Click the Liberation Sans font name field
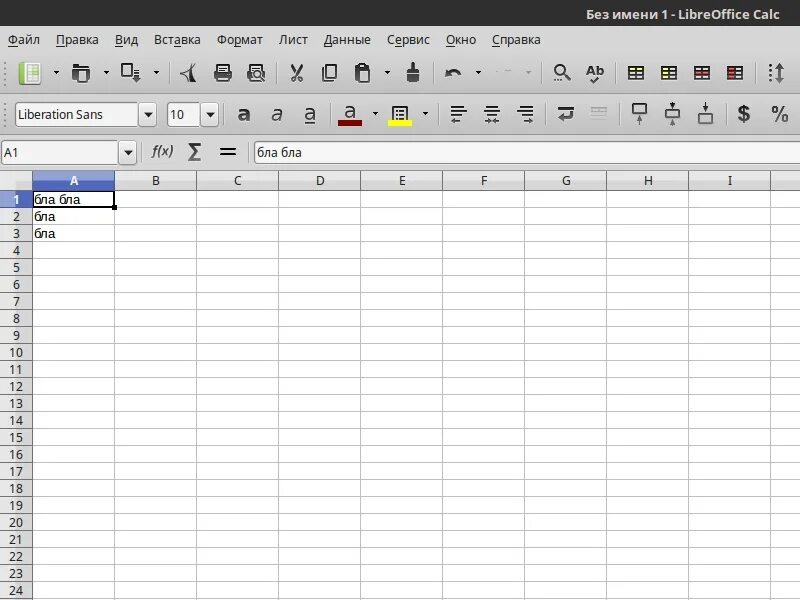The height and width of the screenshot is (600, 800). tap(77, 114)
